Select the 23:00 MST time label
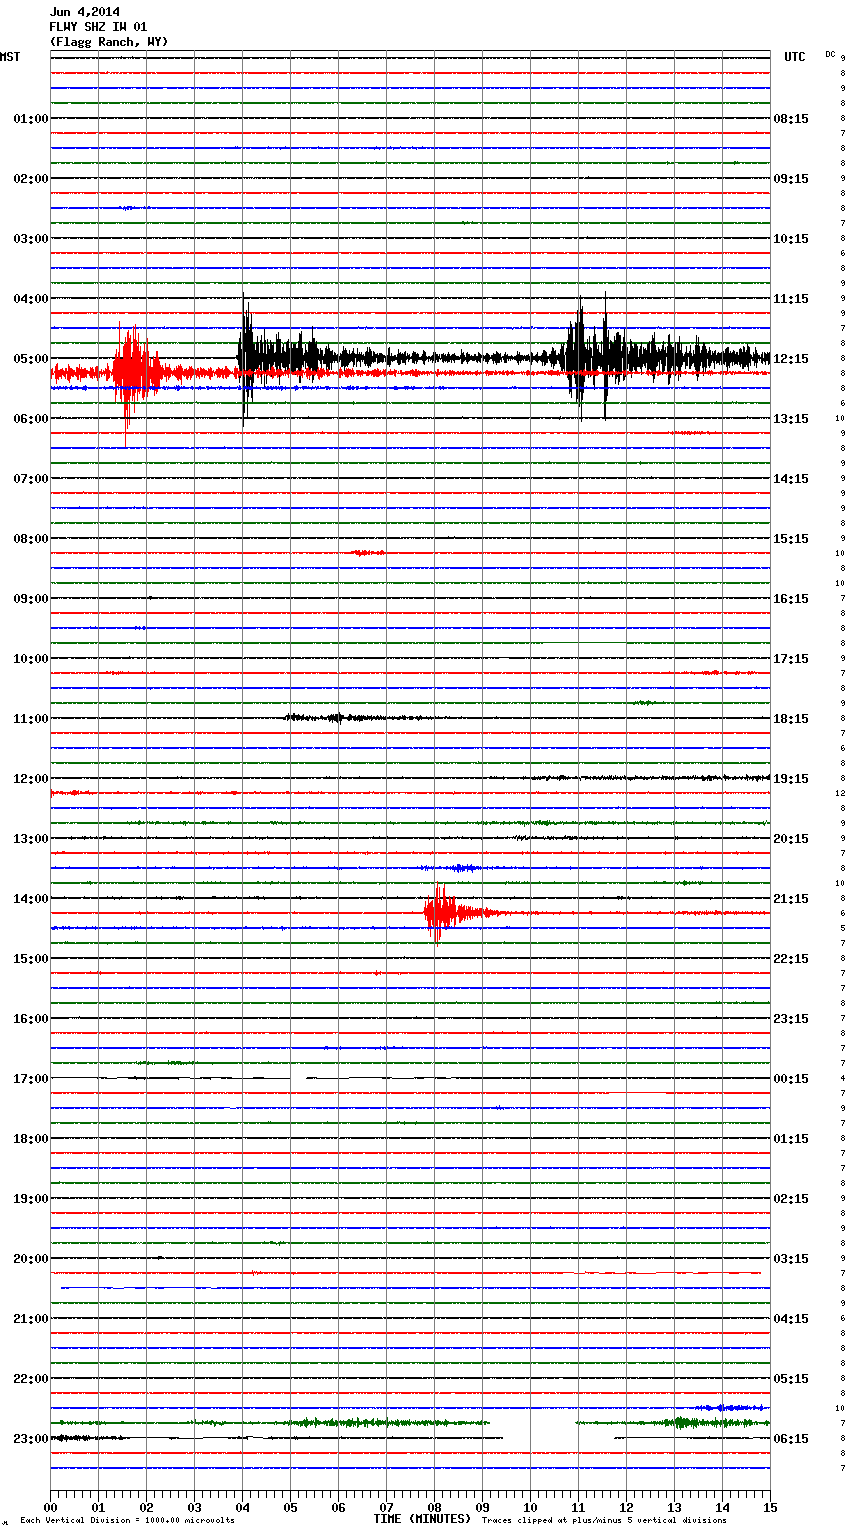Viewport: 850px width, 1534px height. point(31,1439)
